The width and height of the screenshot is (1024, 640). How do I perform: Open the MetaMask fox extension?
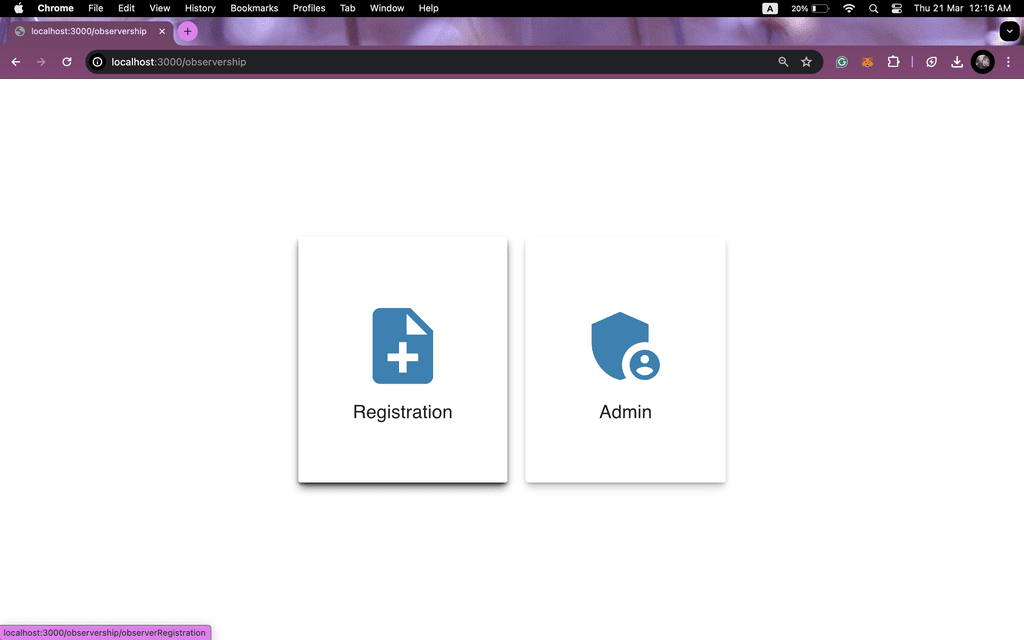click(x=868, y=62)
